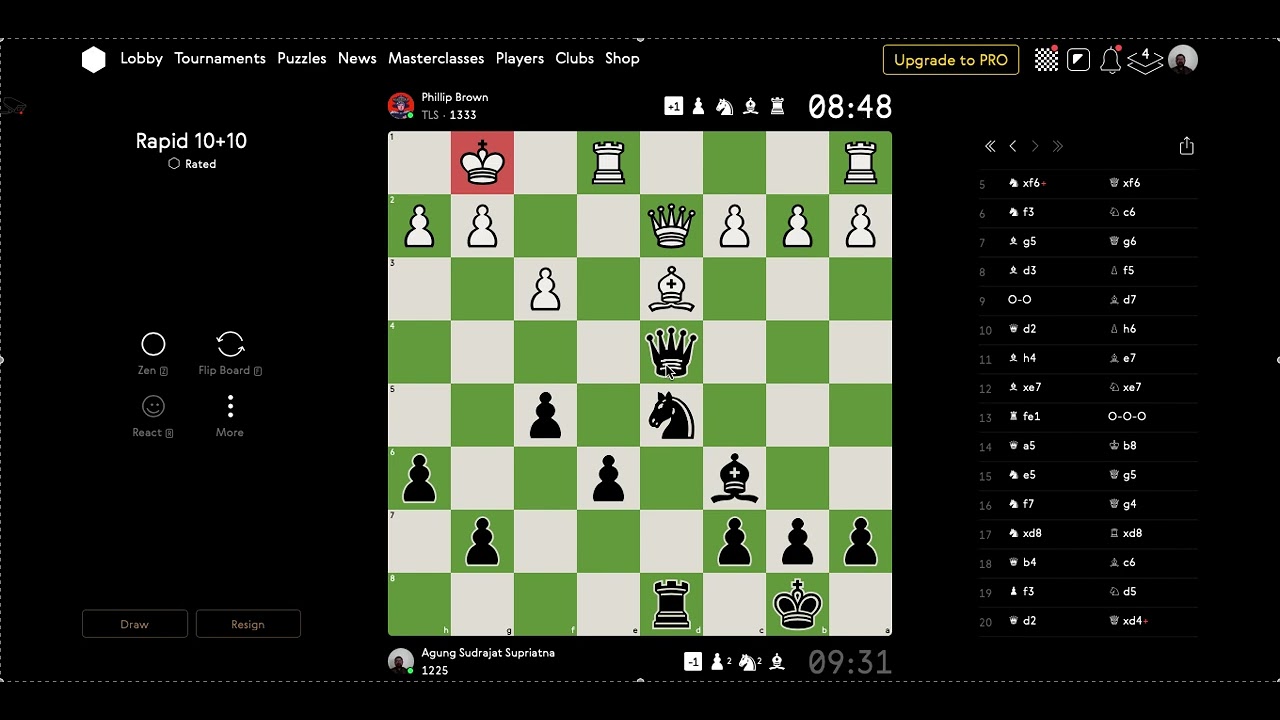The height and width of the screenshot is (720, 1280).
Task: Click the Rapid 10+10 game title
Action: [x=191, y=141]
